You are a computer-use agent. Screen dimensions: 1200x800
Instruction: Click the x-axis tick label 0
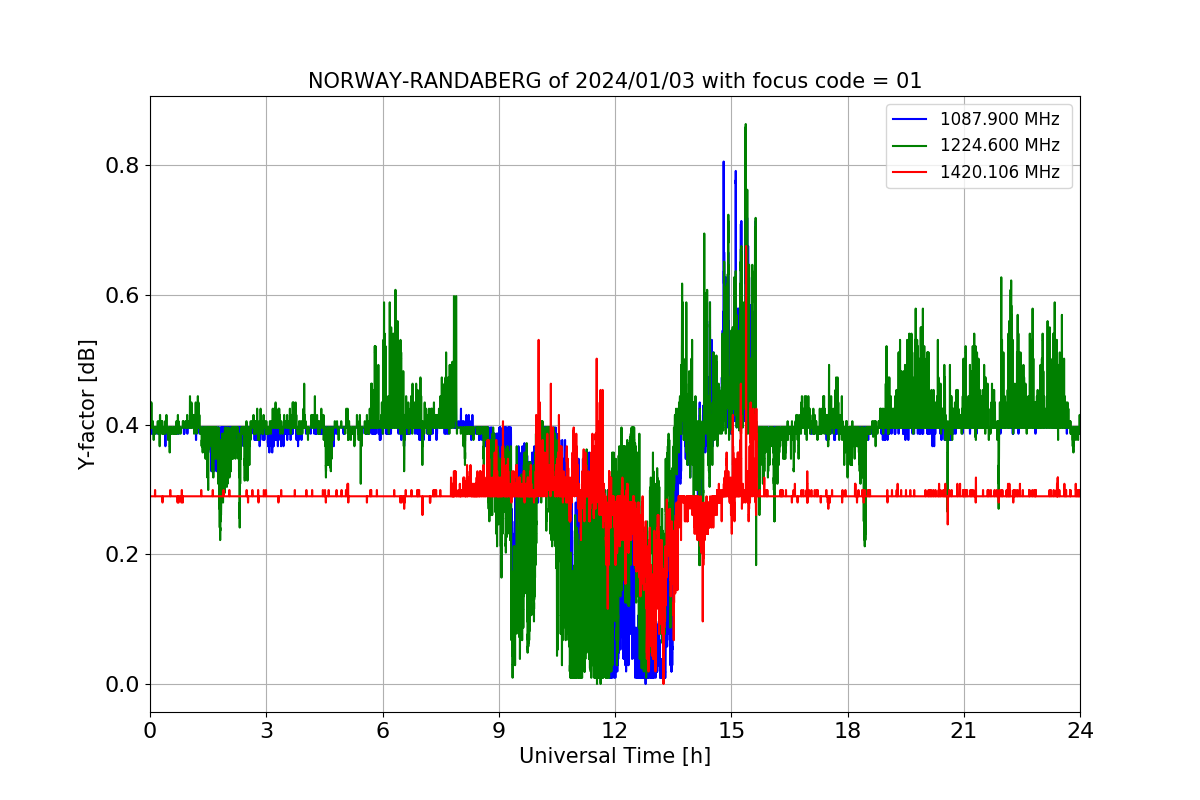pyautogui.click(x=150, y=731)
